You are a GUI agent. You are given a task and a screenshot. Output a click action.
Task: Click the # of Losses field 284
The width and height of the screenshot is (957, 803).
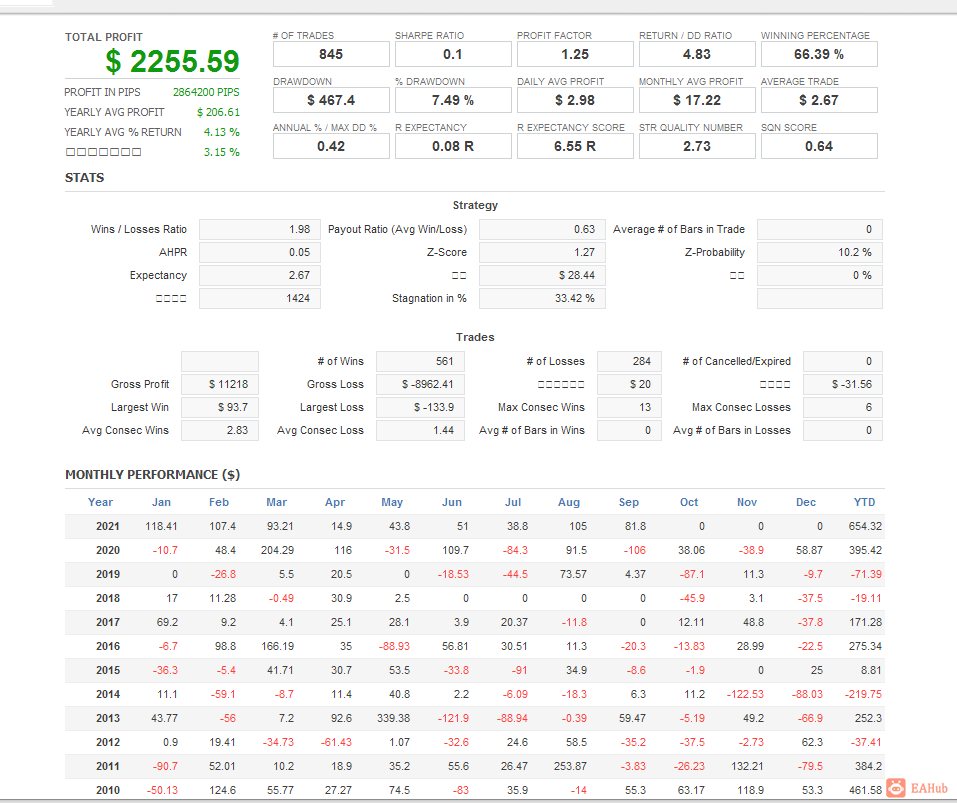629,361
